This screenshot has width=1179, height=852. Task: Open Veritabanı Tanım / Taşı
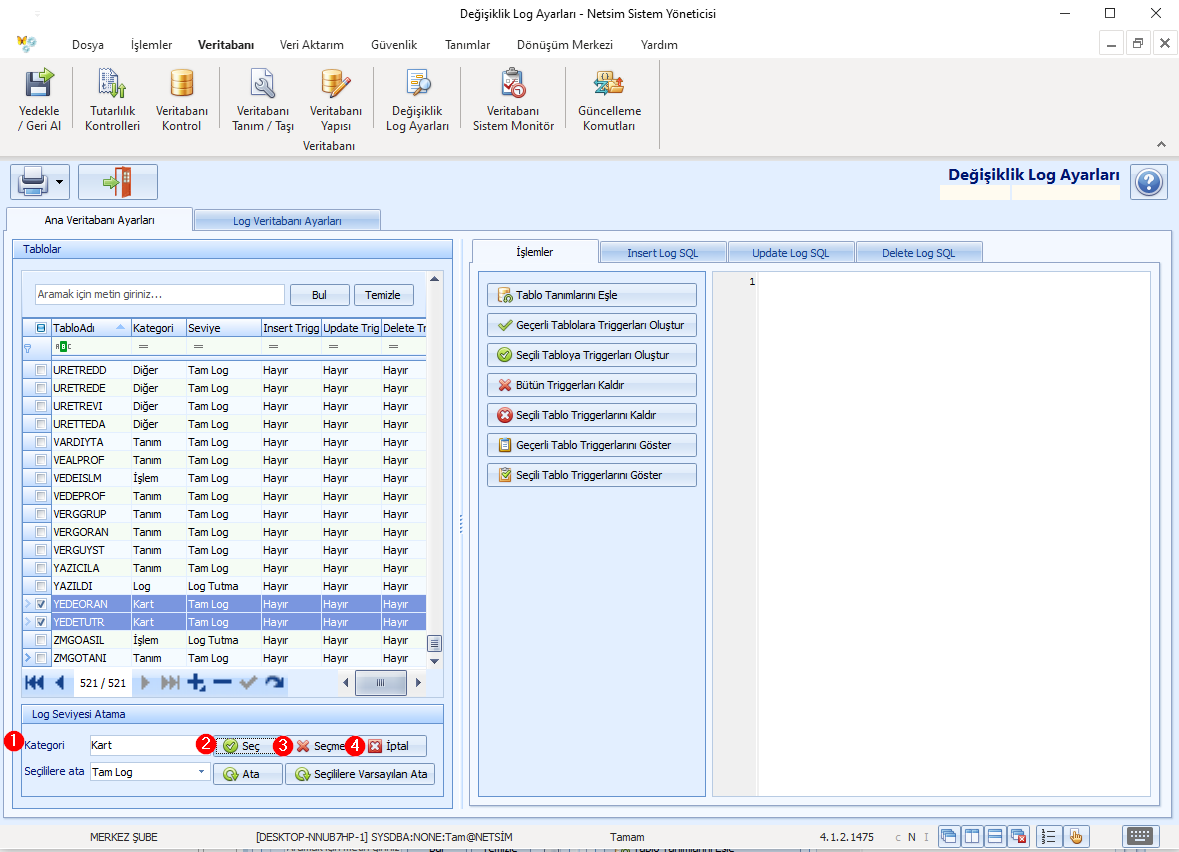pos(262,100)
